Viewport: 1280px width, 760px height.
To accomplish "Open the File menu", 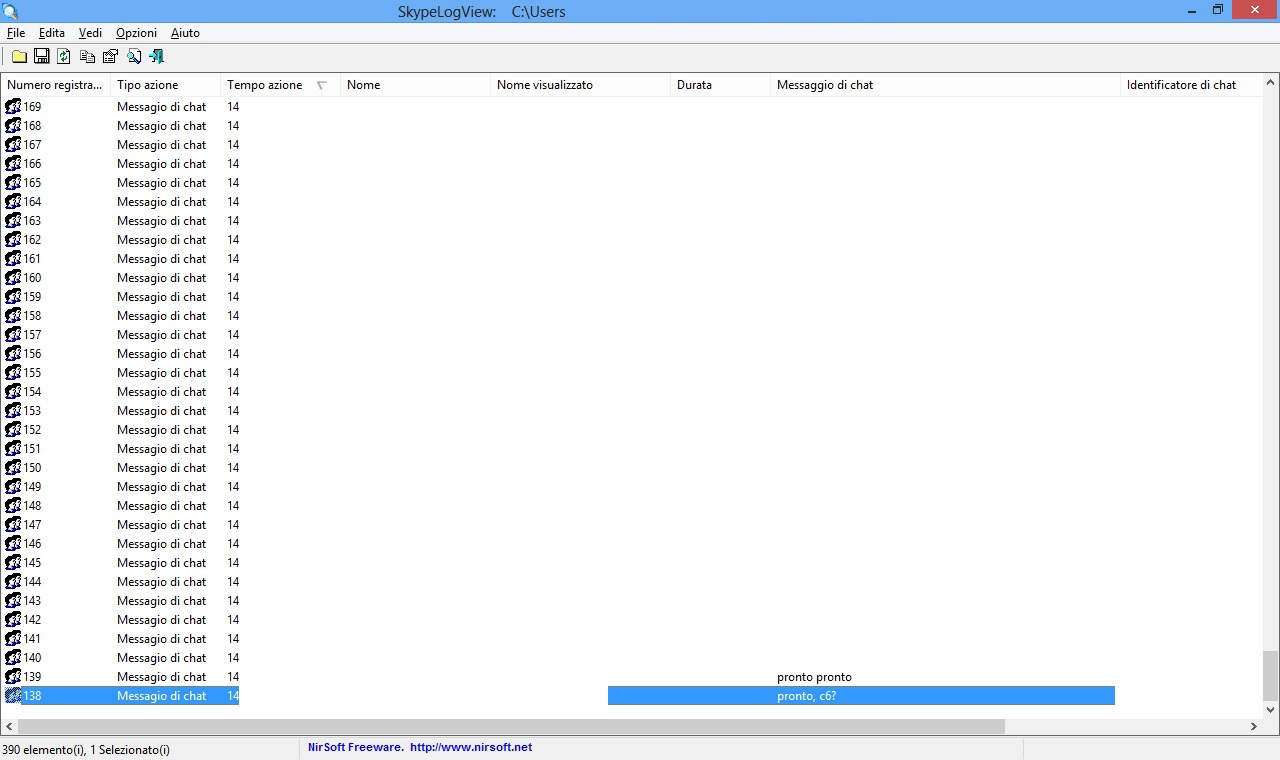I will 16,33.
